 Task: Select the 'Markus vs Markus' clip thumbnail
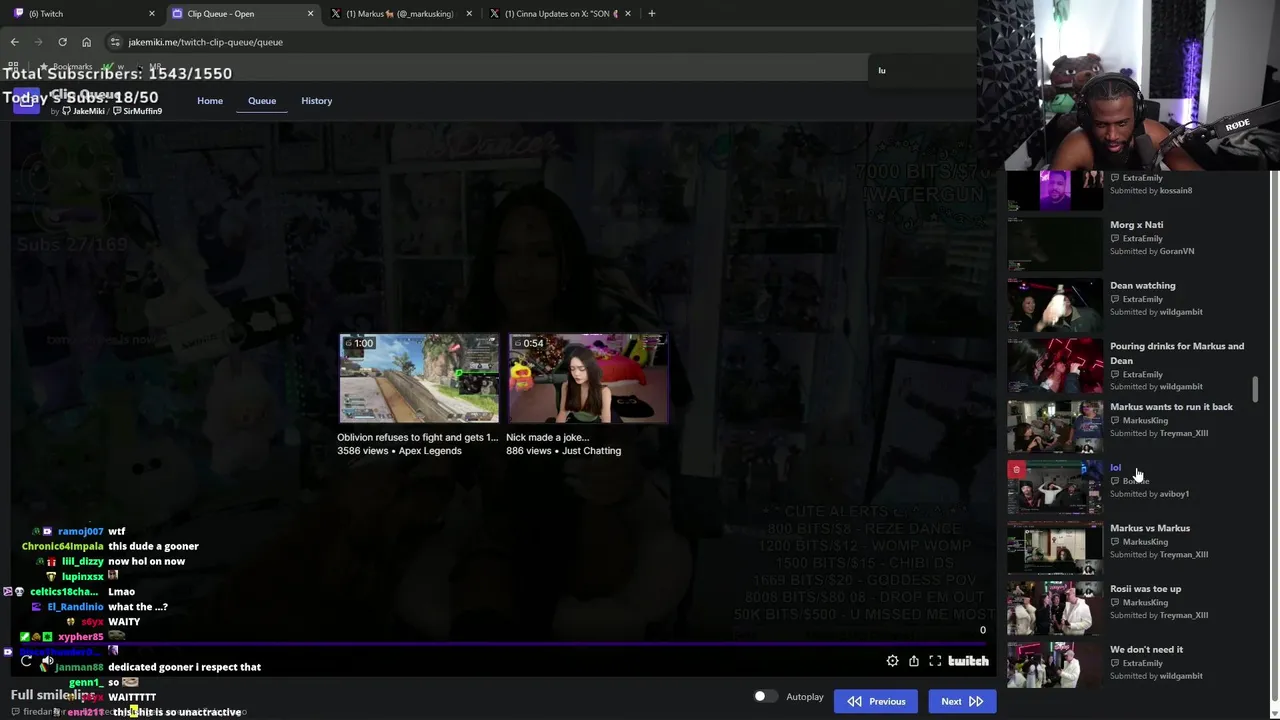point(1055,549)
